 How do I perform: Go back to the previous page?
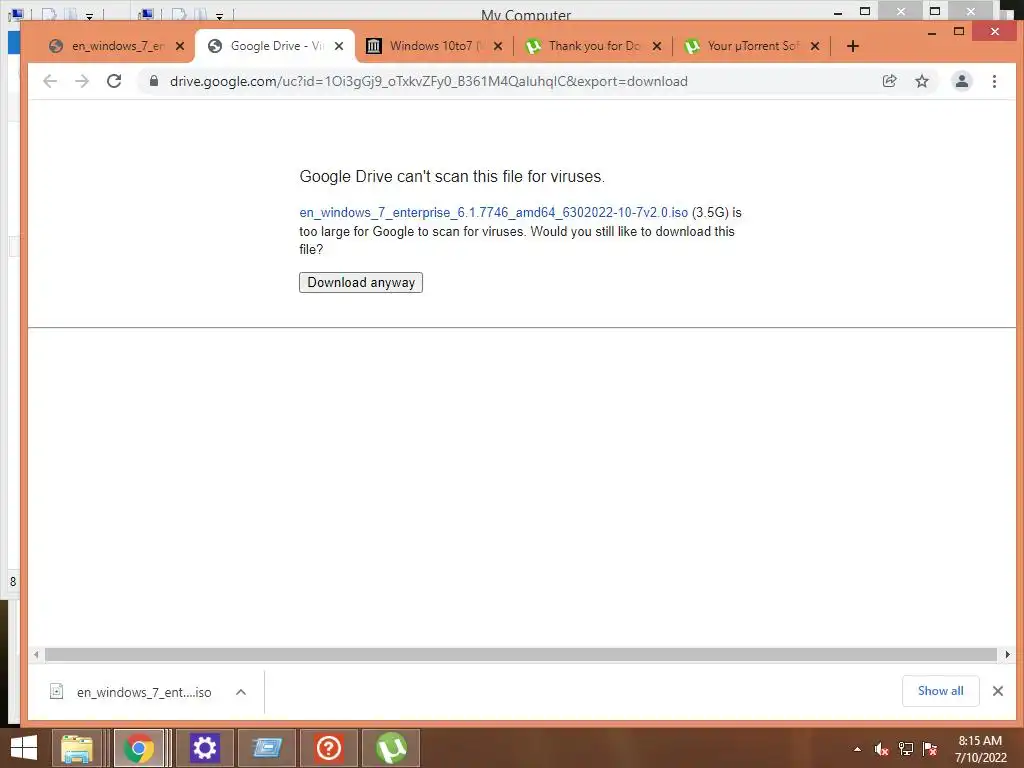coord(50,82)
